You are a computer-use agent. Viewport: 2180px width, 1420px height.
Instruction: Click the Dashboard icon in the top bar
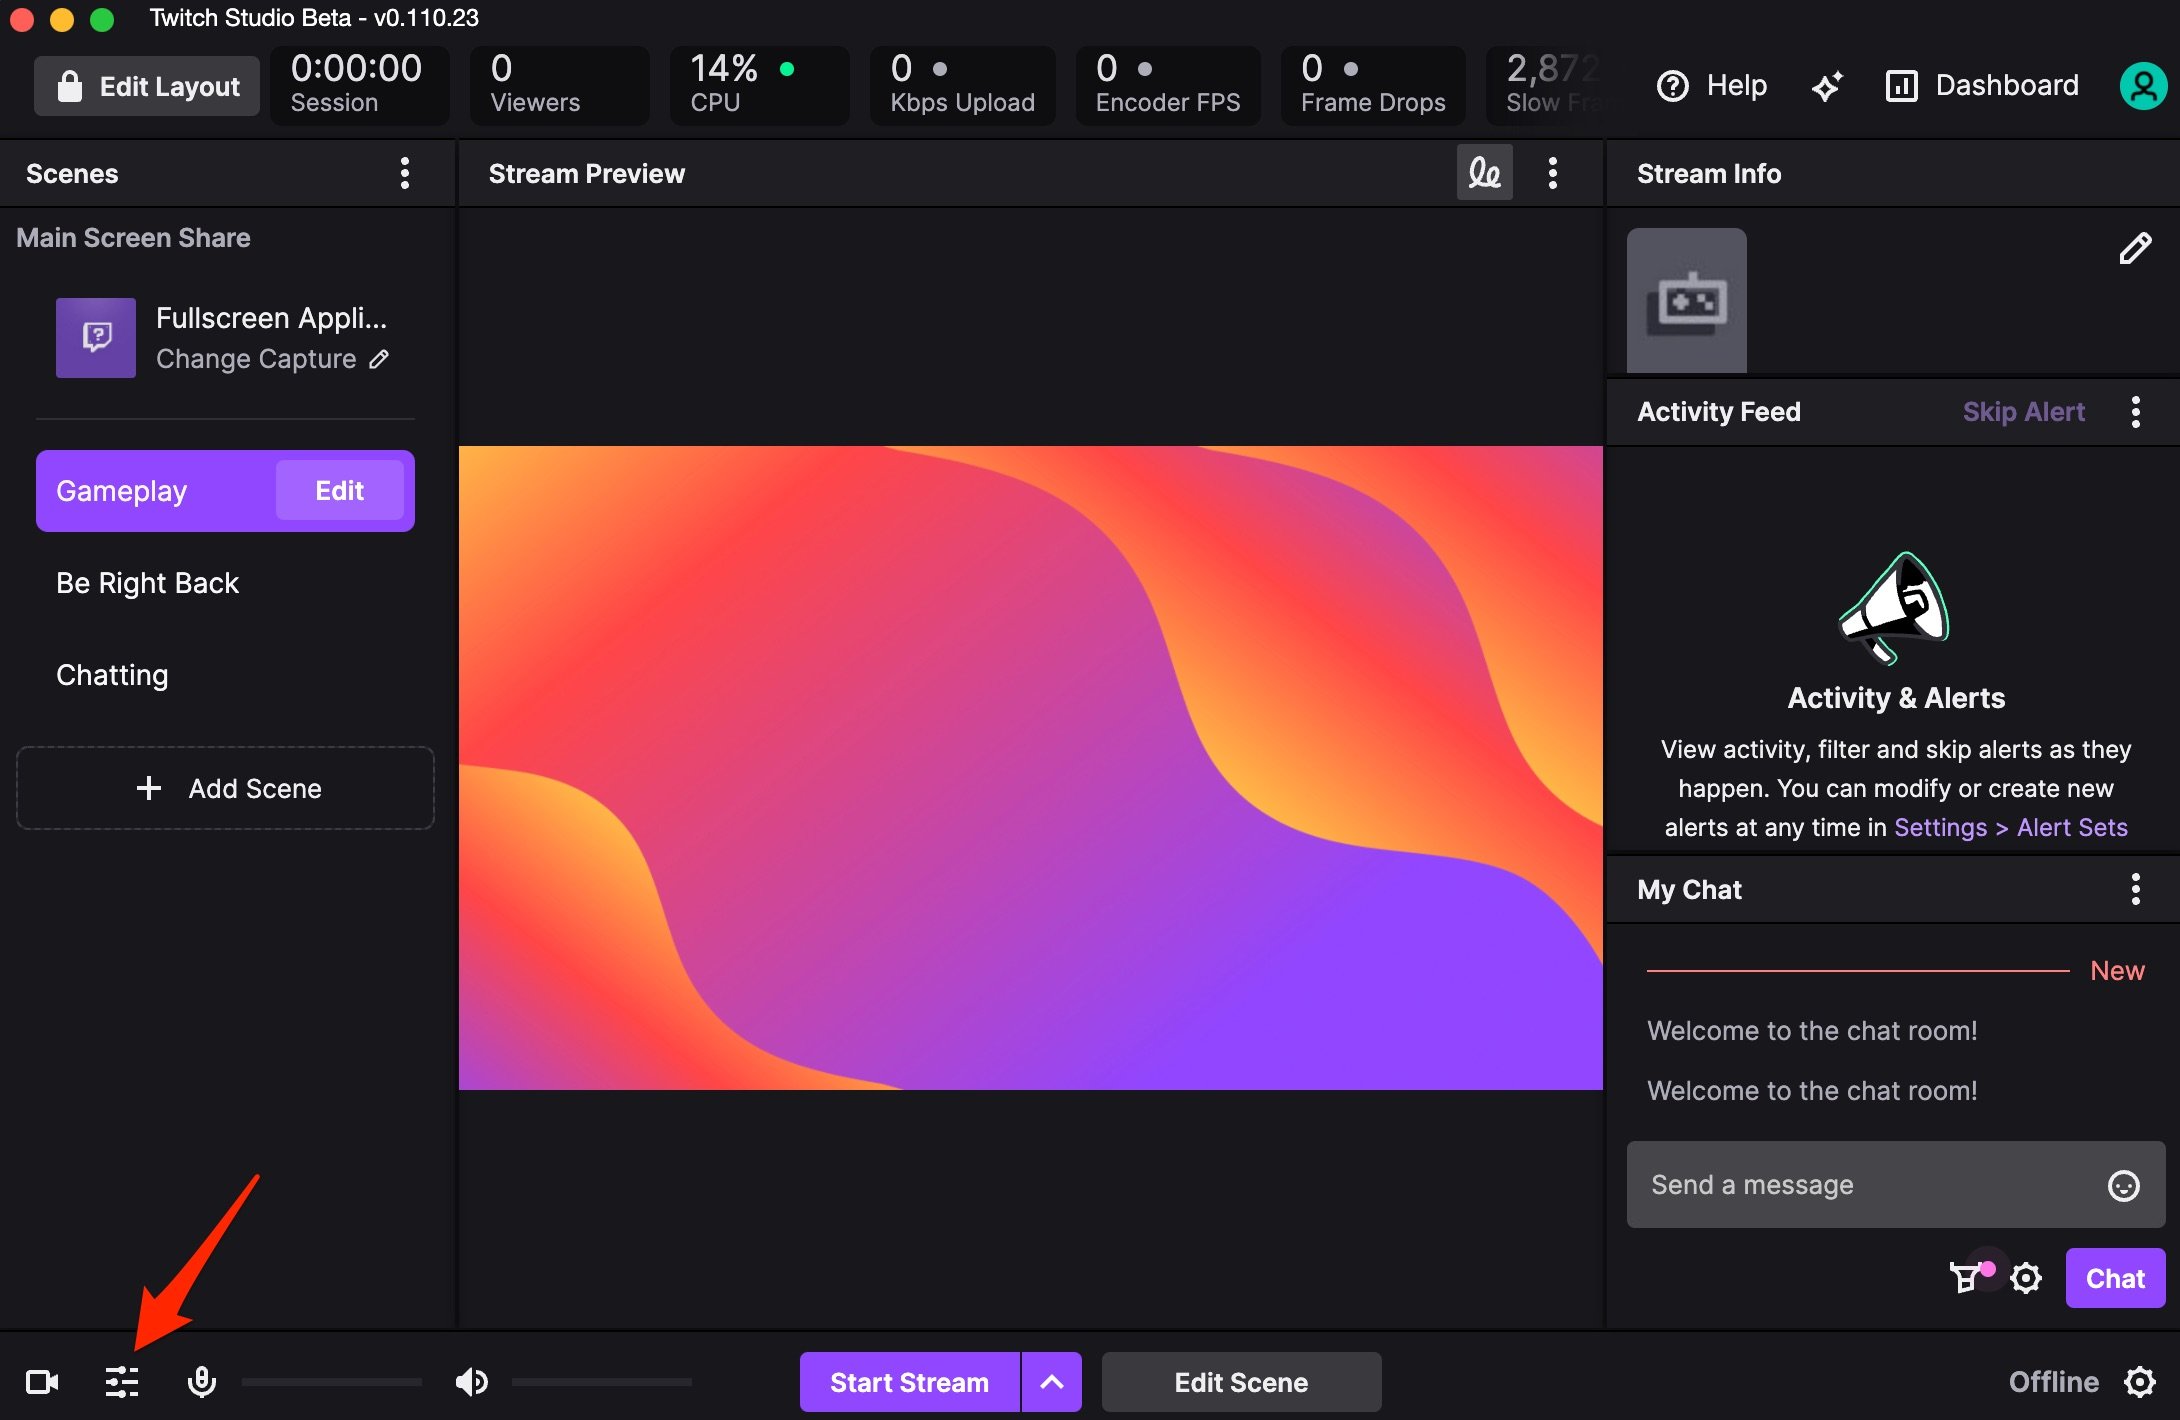click(1901, 86)
